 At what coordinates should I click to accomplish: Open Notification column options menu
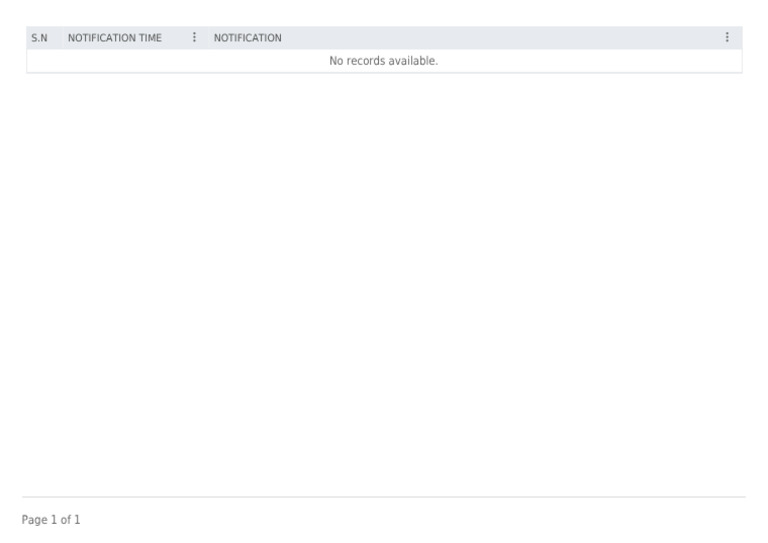pyautogui.click(x=727, y=38)
